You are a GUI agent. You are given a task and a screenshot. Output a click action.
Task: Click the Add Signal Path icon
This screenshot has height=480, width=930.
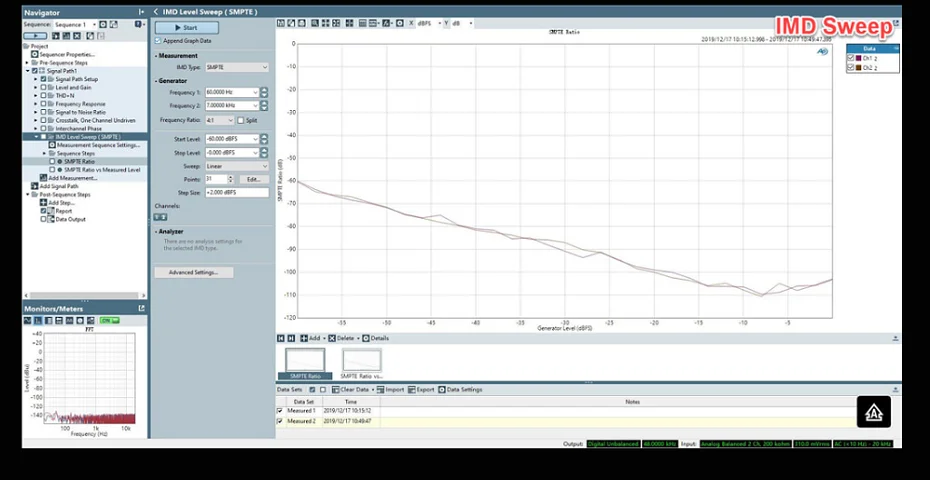35,186
